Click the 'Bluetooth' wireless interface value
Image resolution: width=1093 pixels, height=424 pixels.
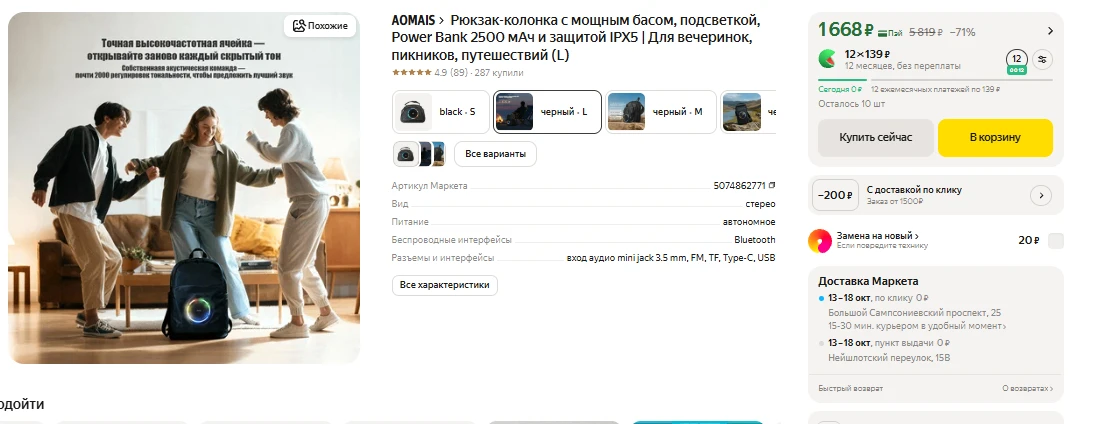pos(754,240)
